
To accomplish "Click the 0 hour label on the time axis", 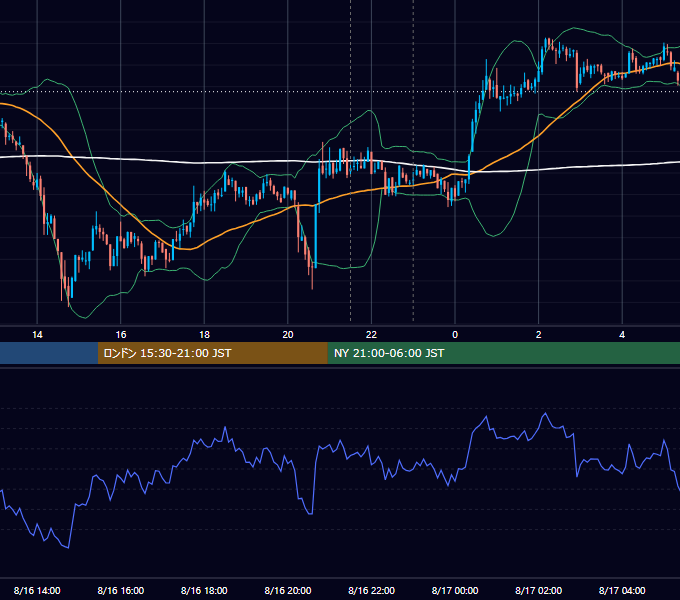I will (x=455, y=335).
